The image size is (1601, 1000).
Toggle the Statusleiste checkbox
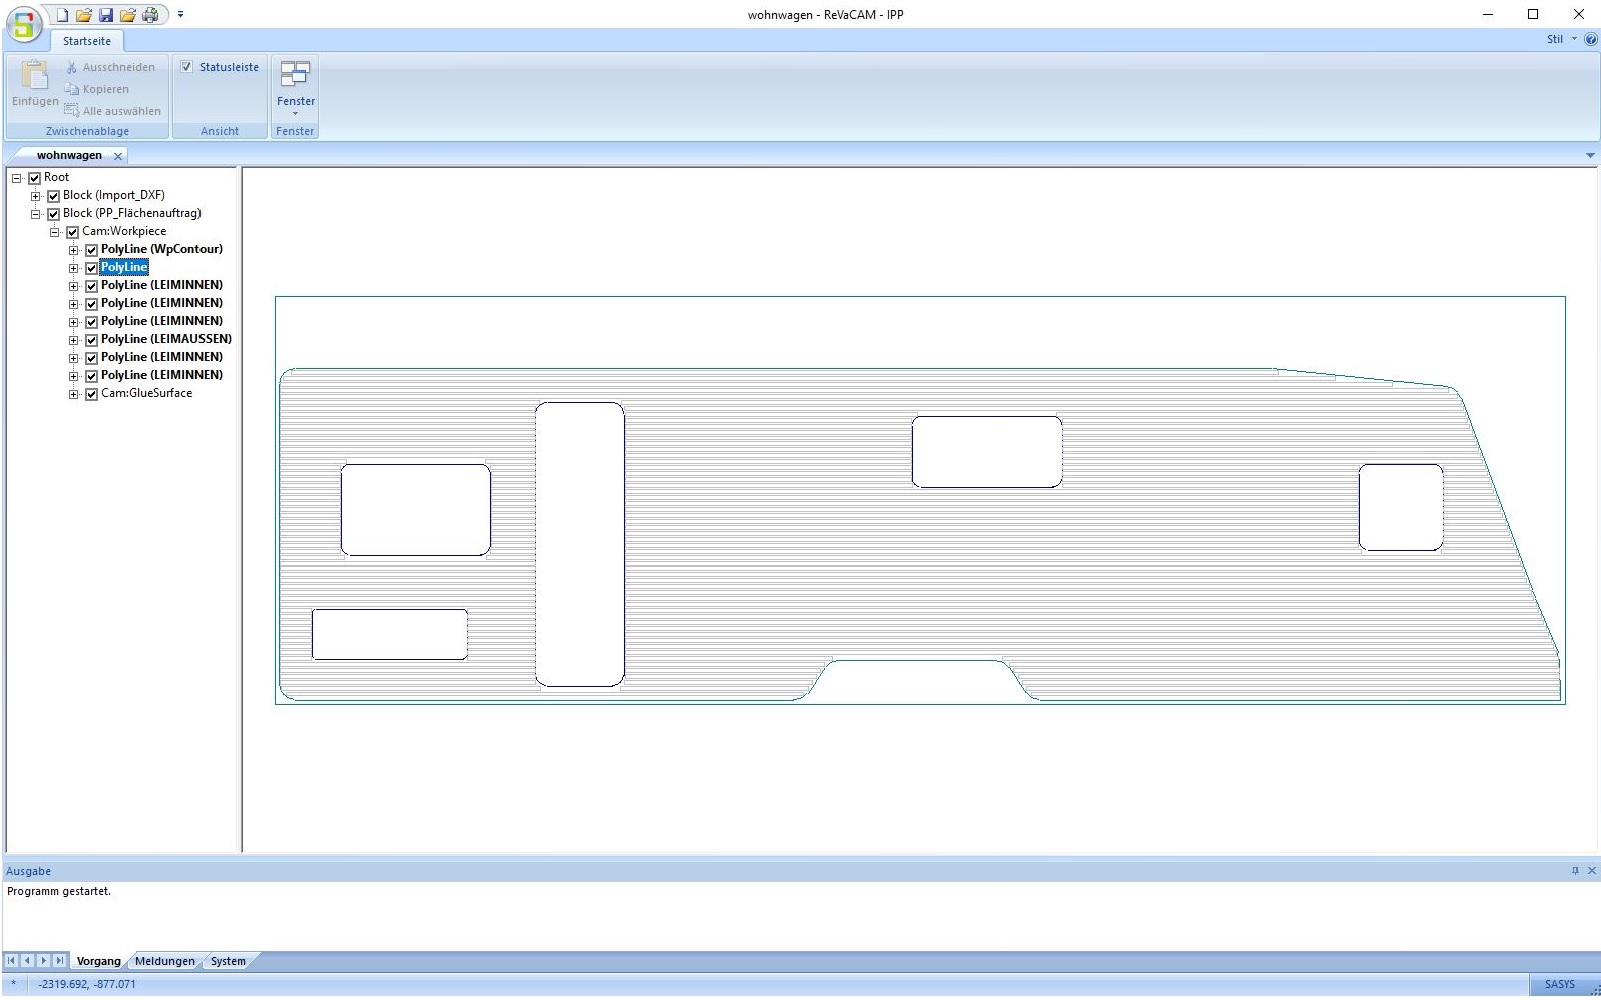186,67
